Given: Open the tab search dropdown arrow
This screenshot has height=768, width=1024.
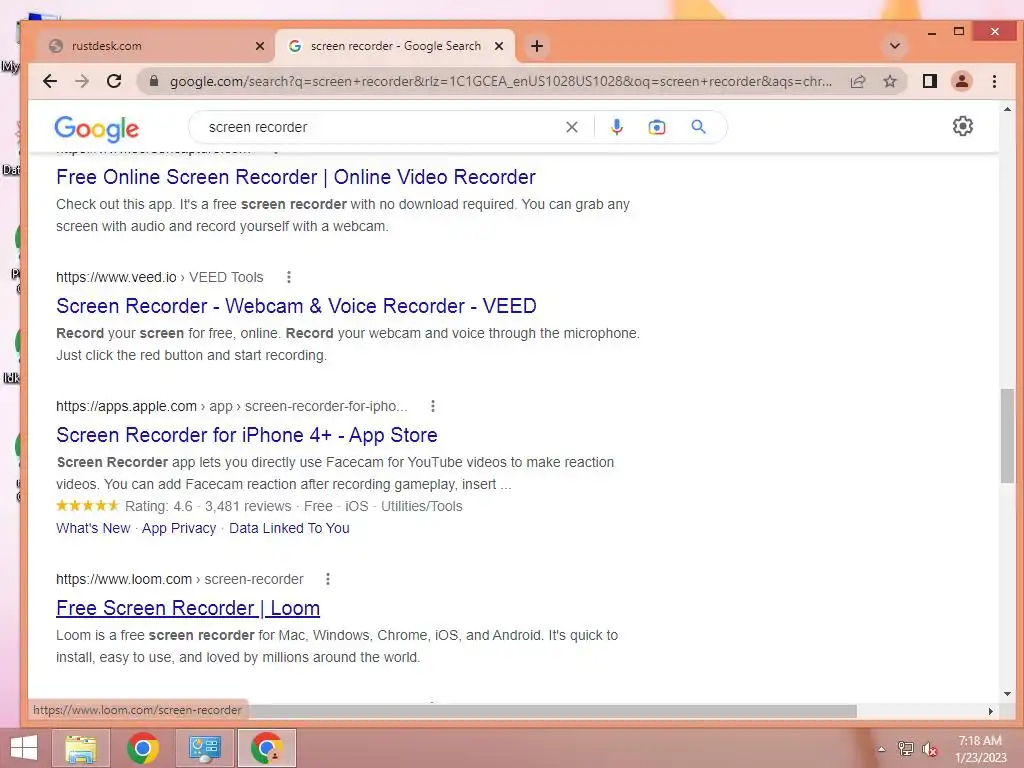Looking at the screenshot, I should tap(895, 46).
